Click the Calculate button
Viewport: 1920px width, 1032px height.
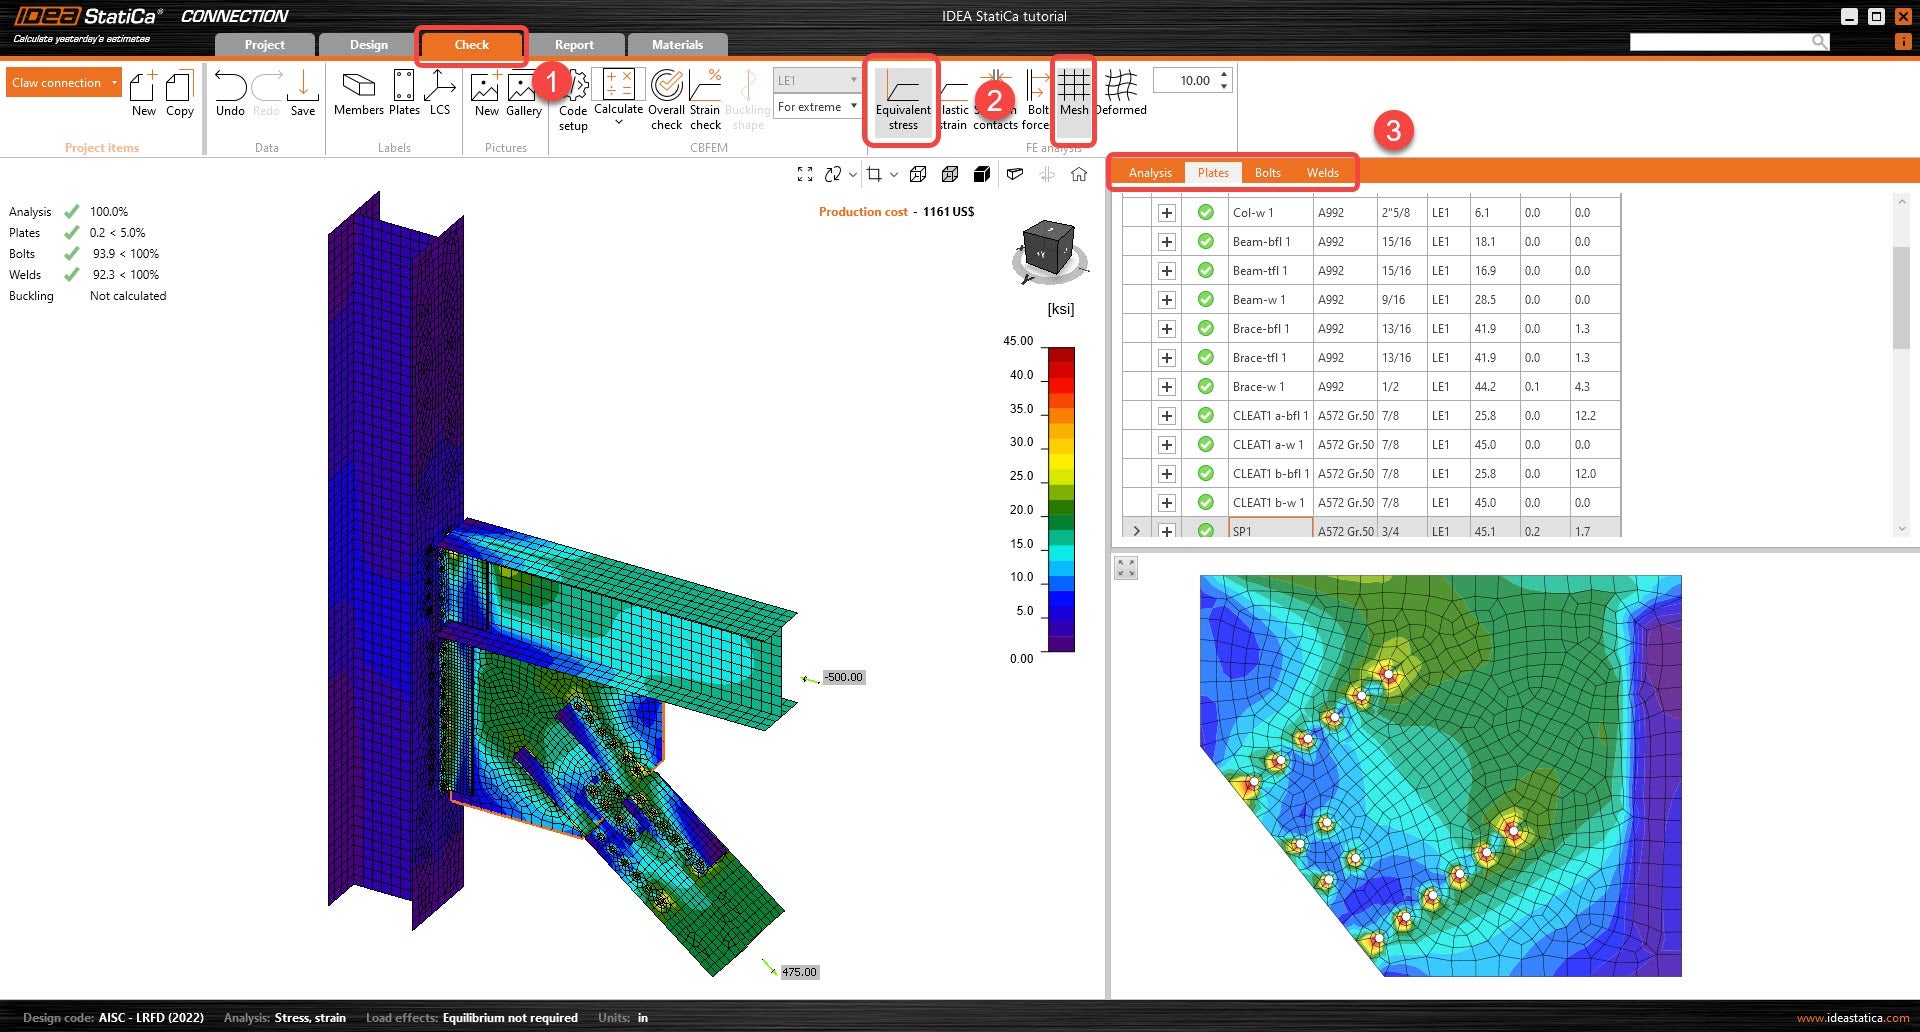(x=618, y=94)
